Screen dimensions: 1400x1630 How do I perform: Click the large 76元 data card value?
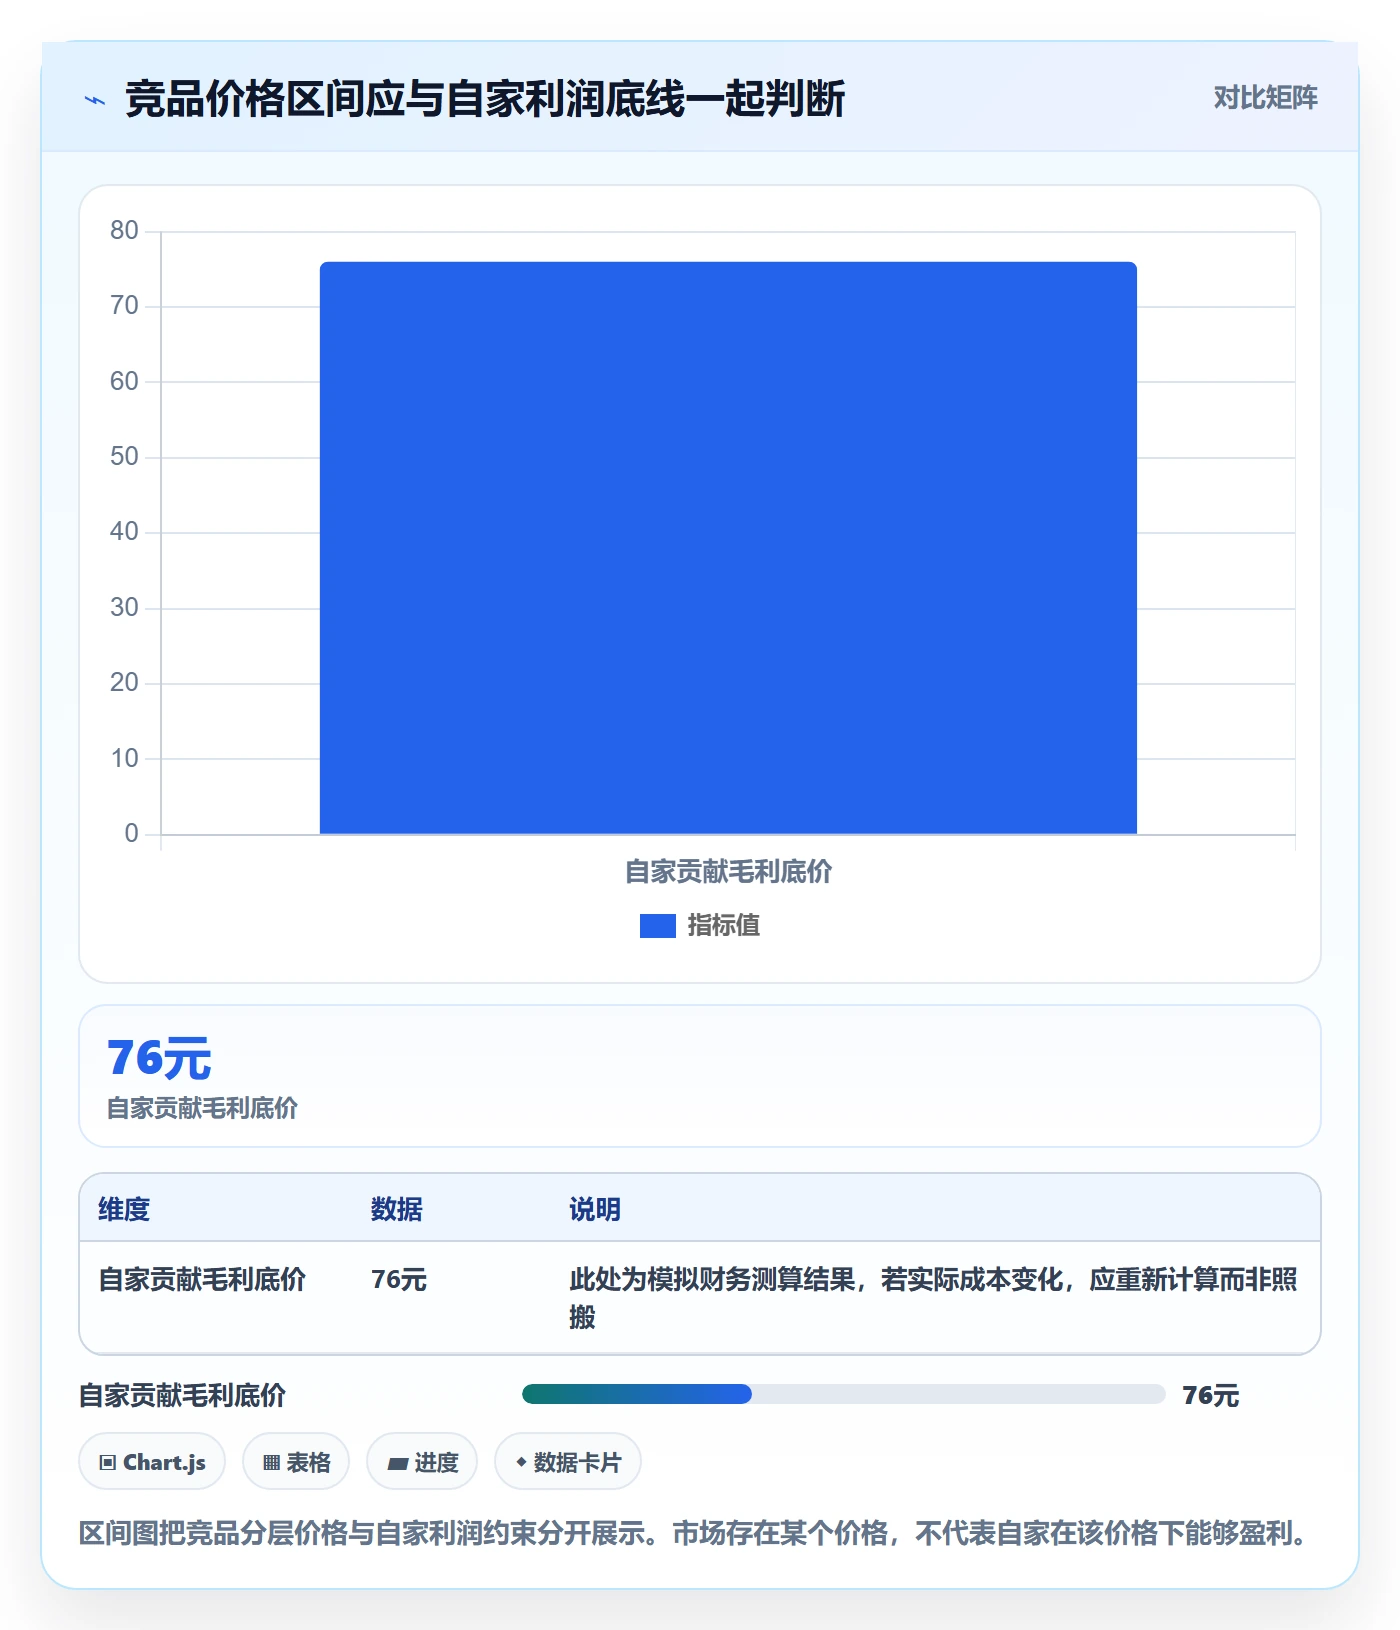coord(159,1059)
